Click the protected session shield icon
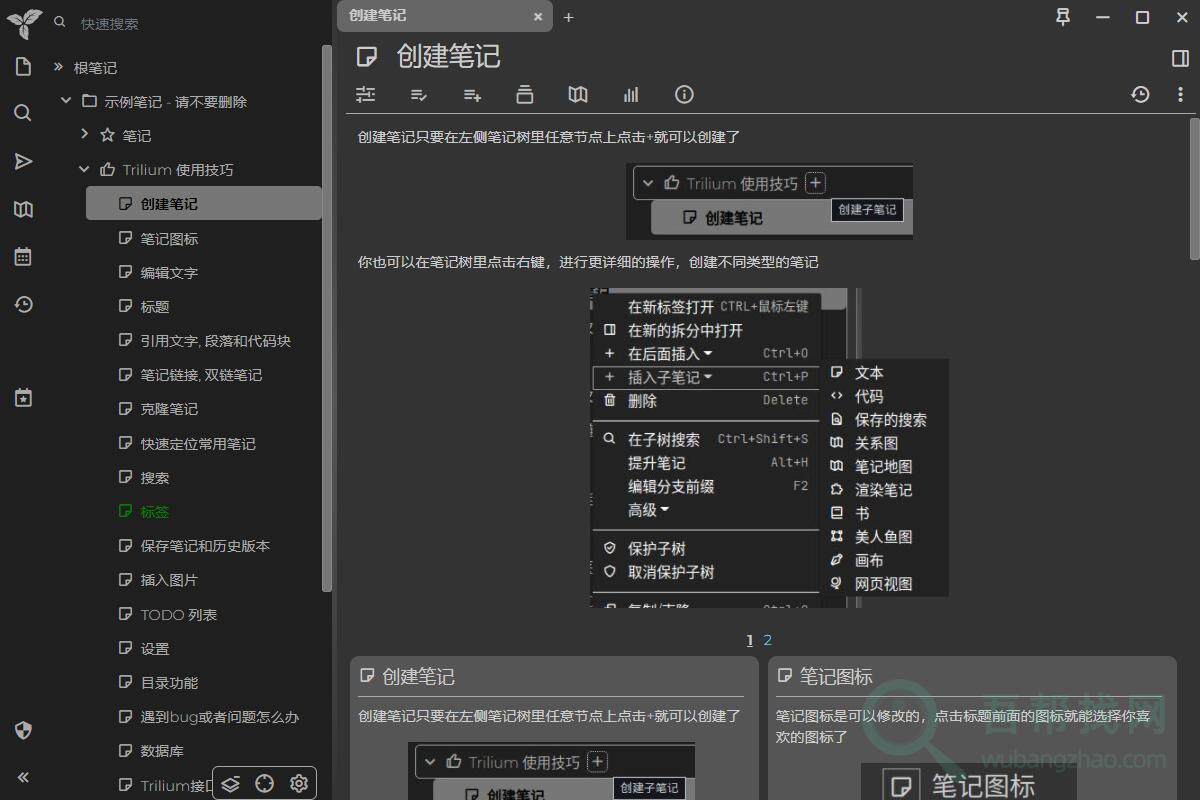Viewport: 1200px width, 800px height. pyautogui.click(x=23, y=730)
